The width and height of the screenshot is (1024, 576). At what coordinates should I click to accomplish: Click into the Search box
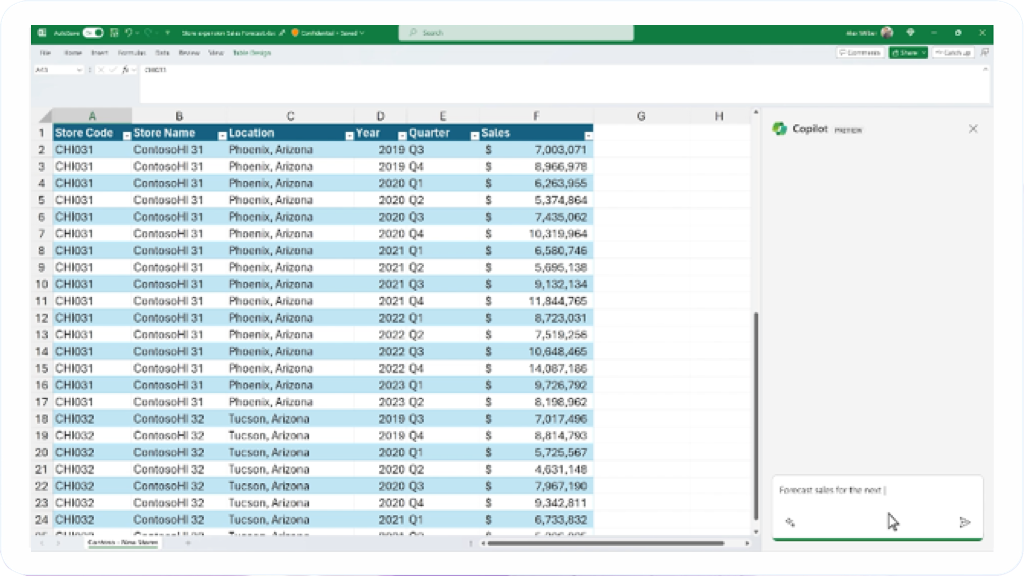point(516,33)
